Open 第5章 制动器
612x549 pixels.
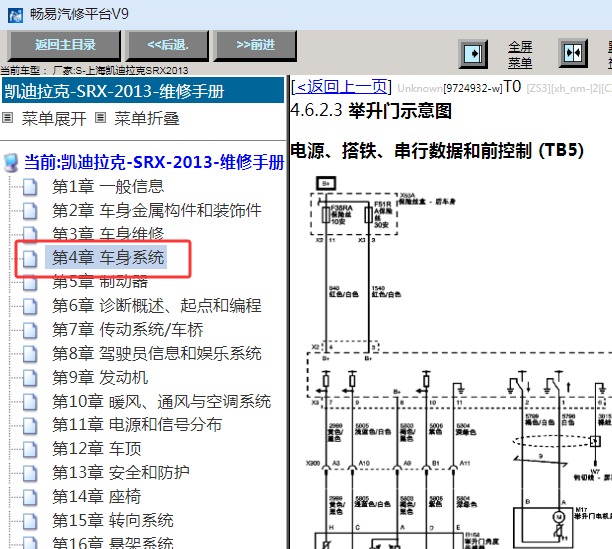(100, 282)
